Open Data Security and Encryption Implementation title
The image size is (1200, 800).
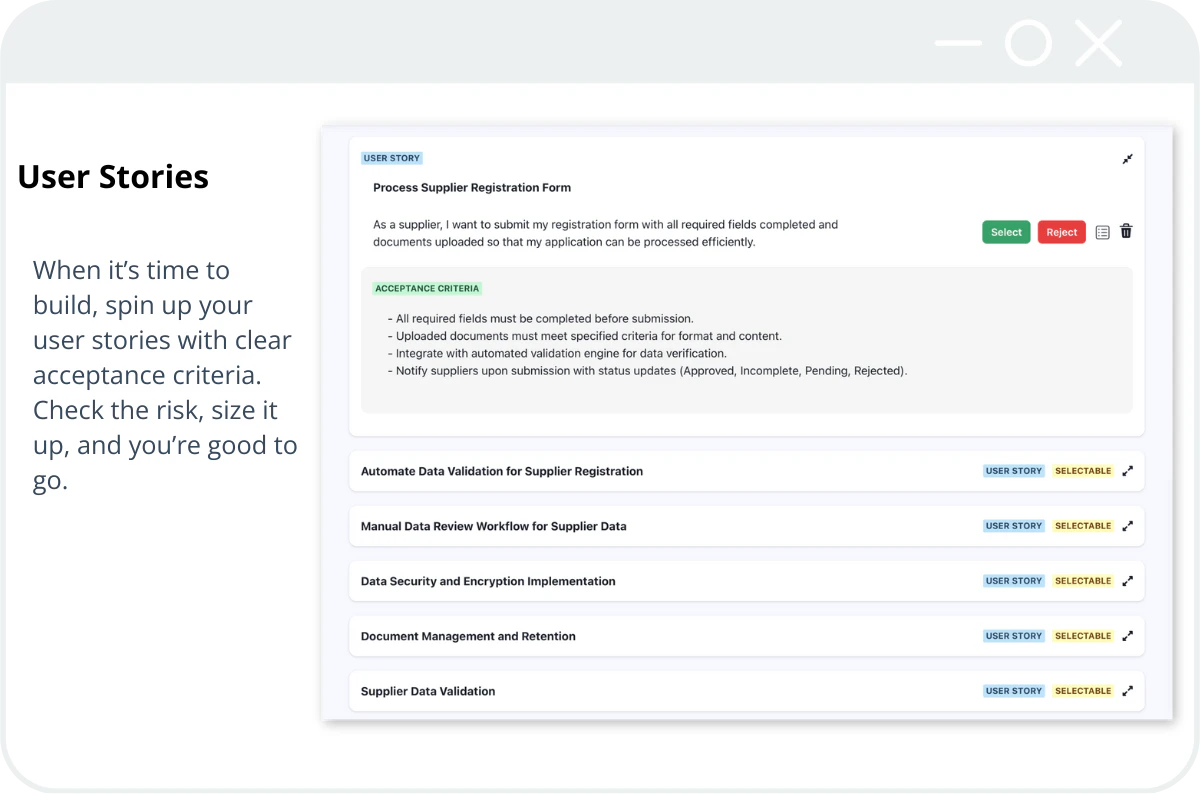(488, 581)
